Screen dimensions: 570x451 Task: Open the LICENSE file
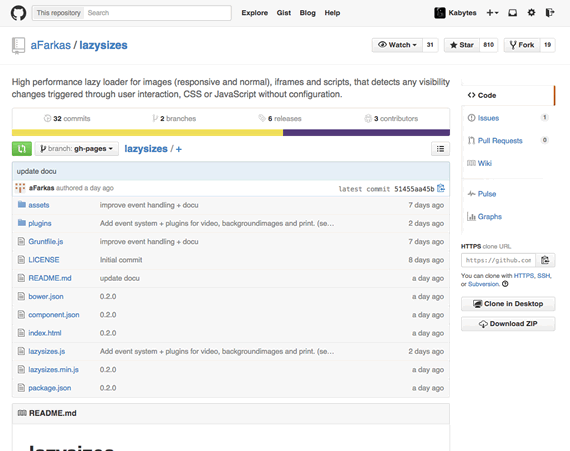coord(44,260)
